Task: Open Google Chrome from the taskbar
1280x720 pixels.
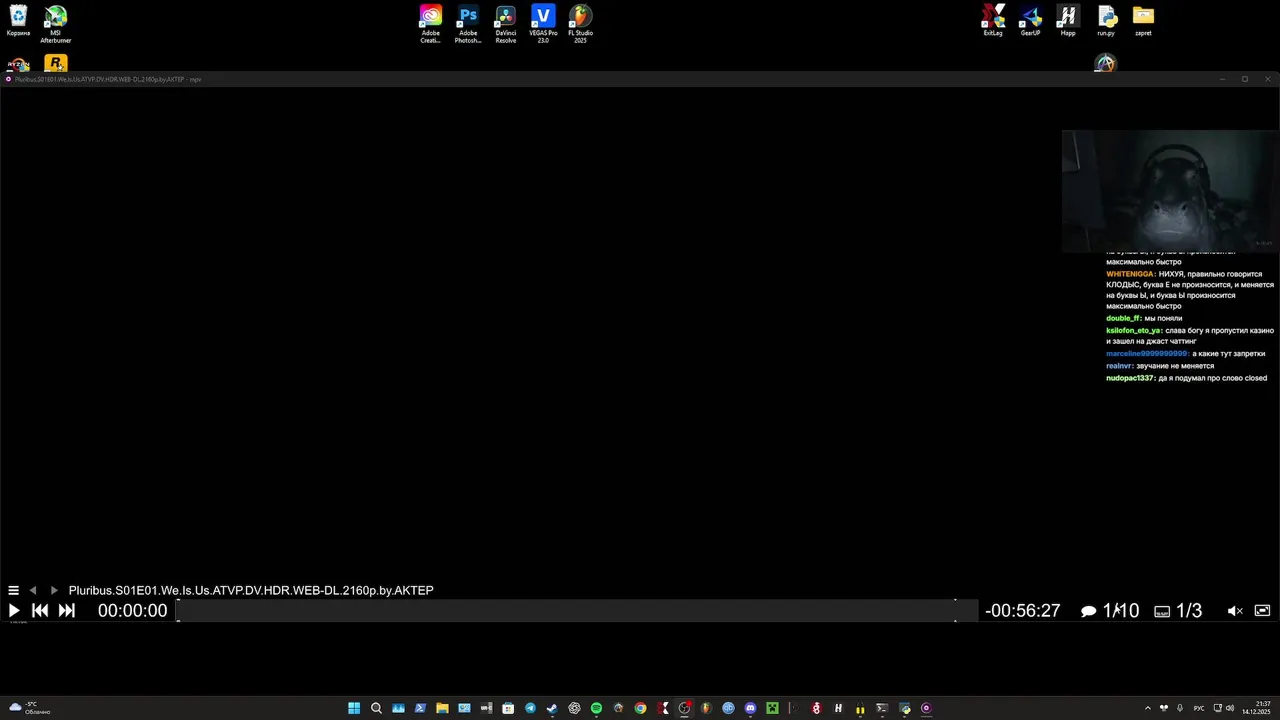Action: click(x=640, y=708)
